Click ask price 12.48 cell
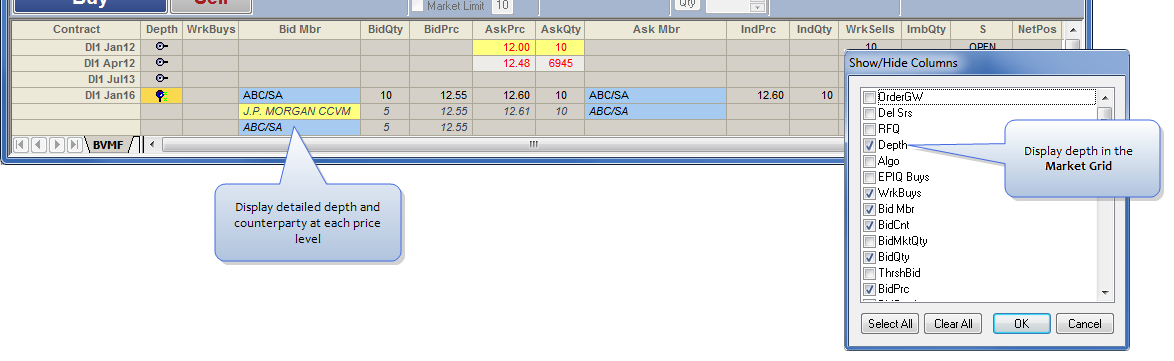The width and height of the screenshot is (1174, 361). pos(505,63)
